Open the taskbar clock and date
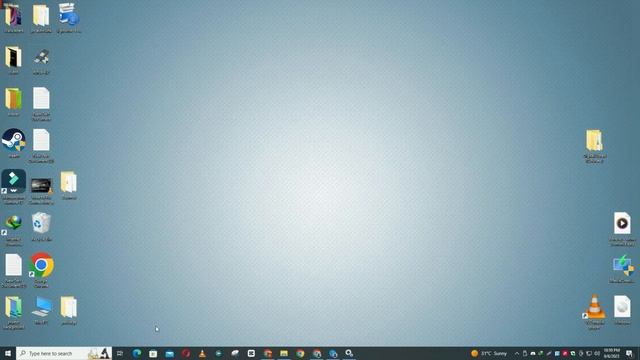The width and height of the screenshot is (640, 360). [x=611, y=353]
